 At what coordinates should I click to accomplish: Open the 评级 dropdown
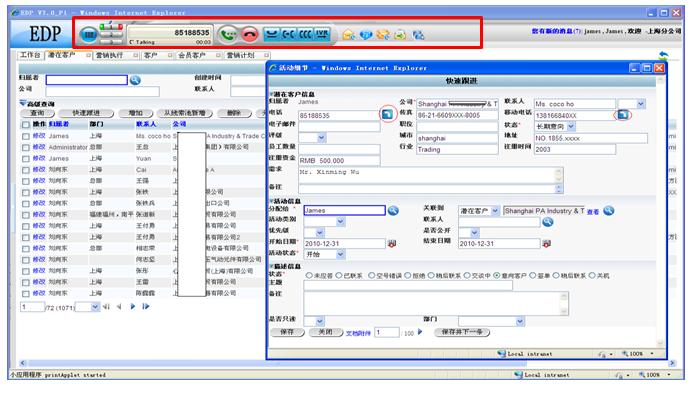pyautogui.click(x=322, y=138)
